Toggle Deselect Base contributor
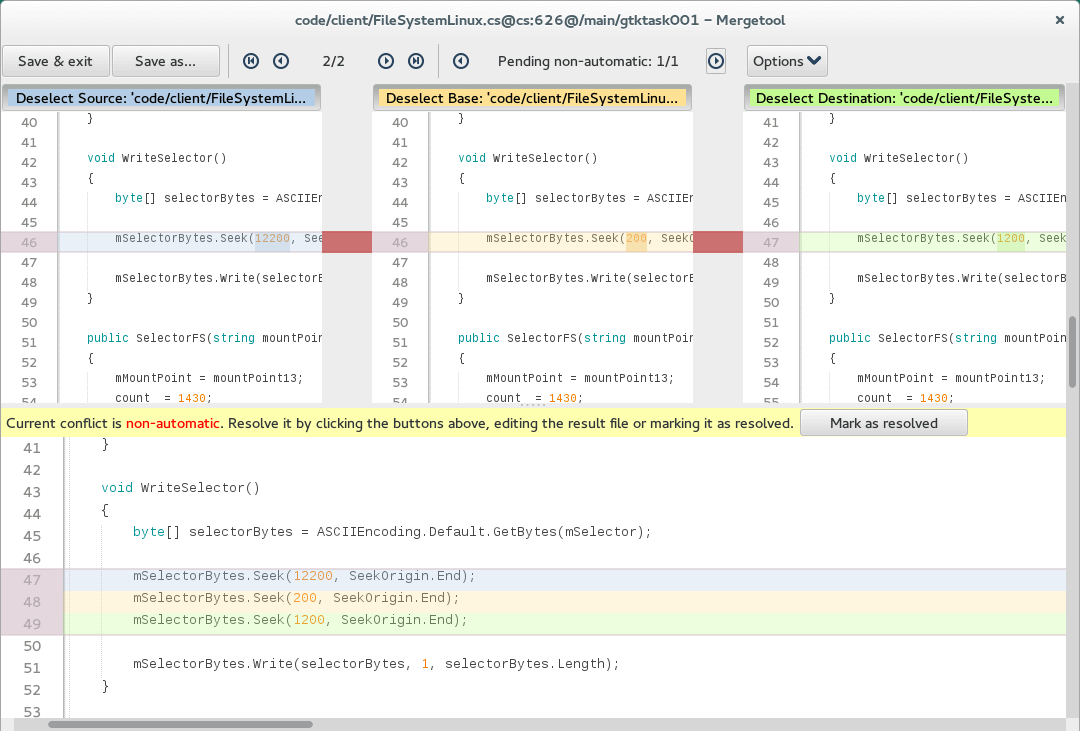This screenshot has width=1080, height=731. click(x=532, y=98)
